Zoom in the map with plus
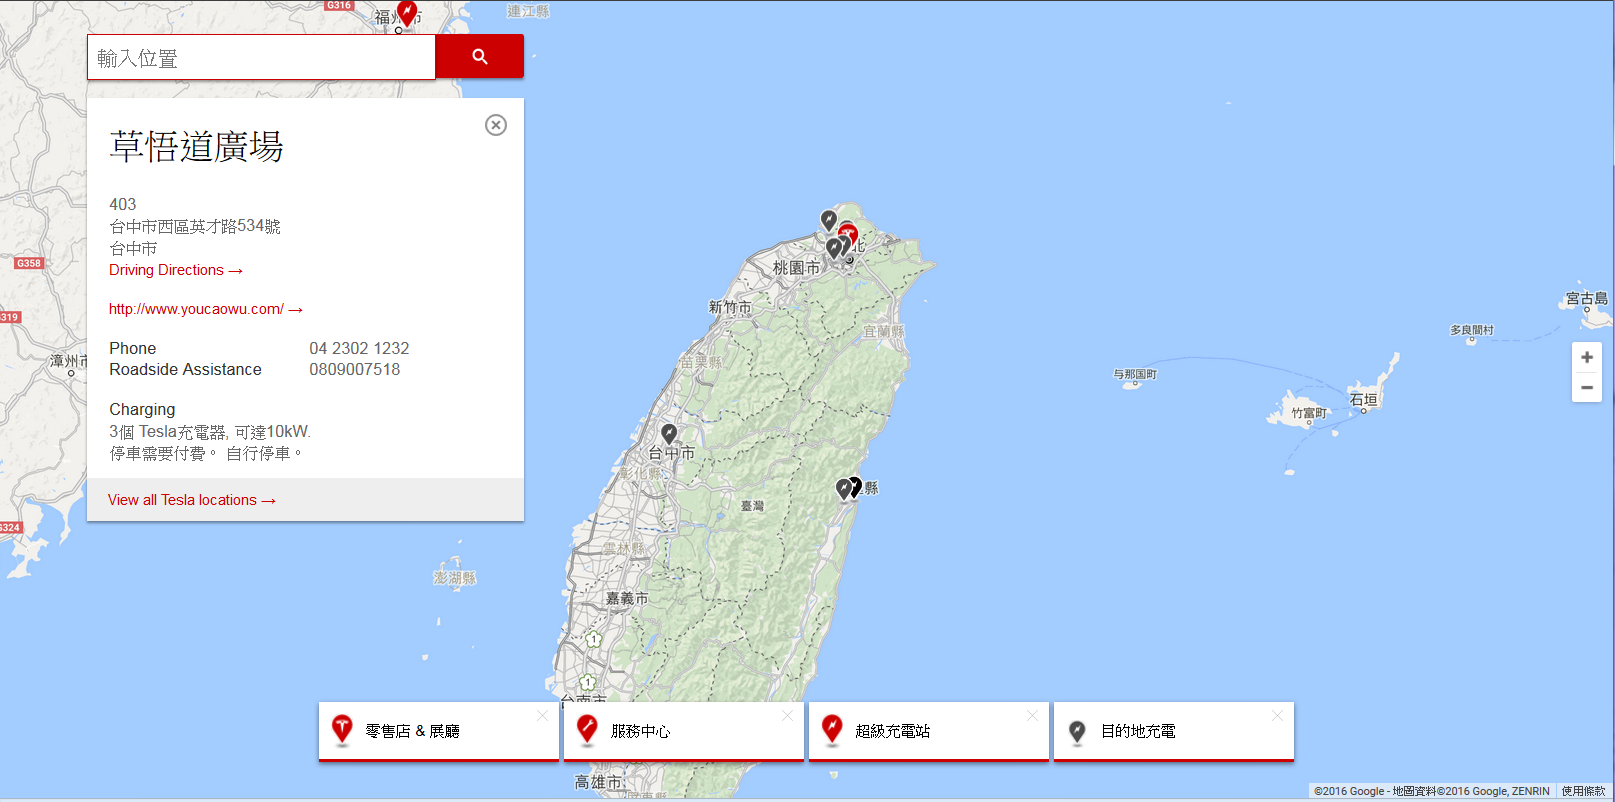The height and width of the screenshot is (802, 1615). point(1587,357)
